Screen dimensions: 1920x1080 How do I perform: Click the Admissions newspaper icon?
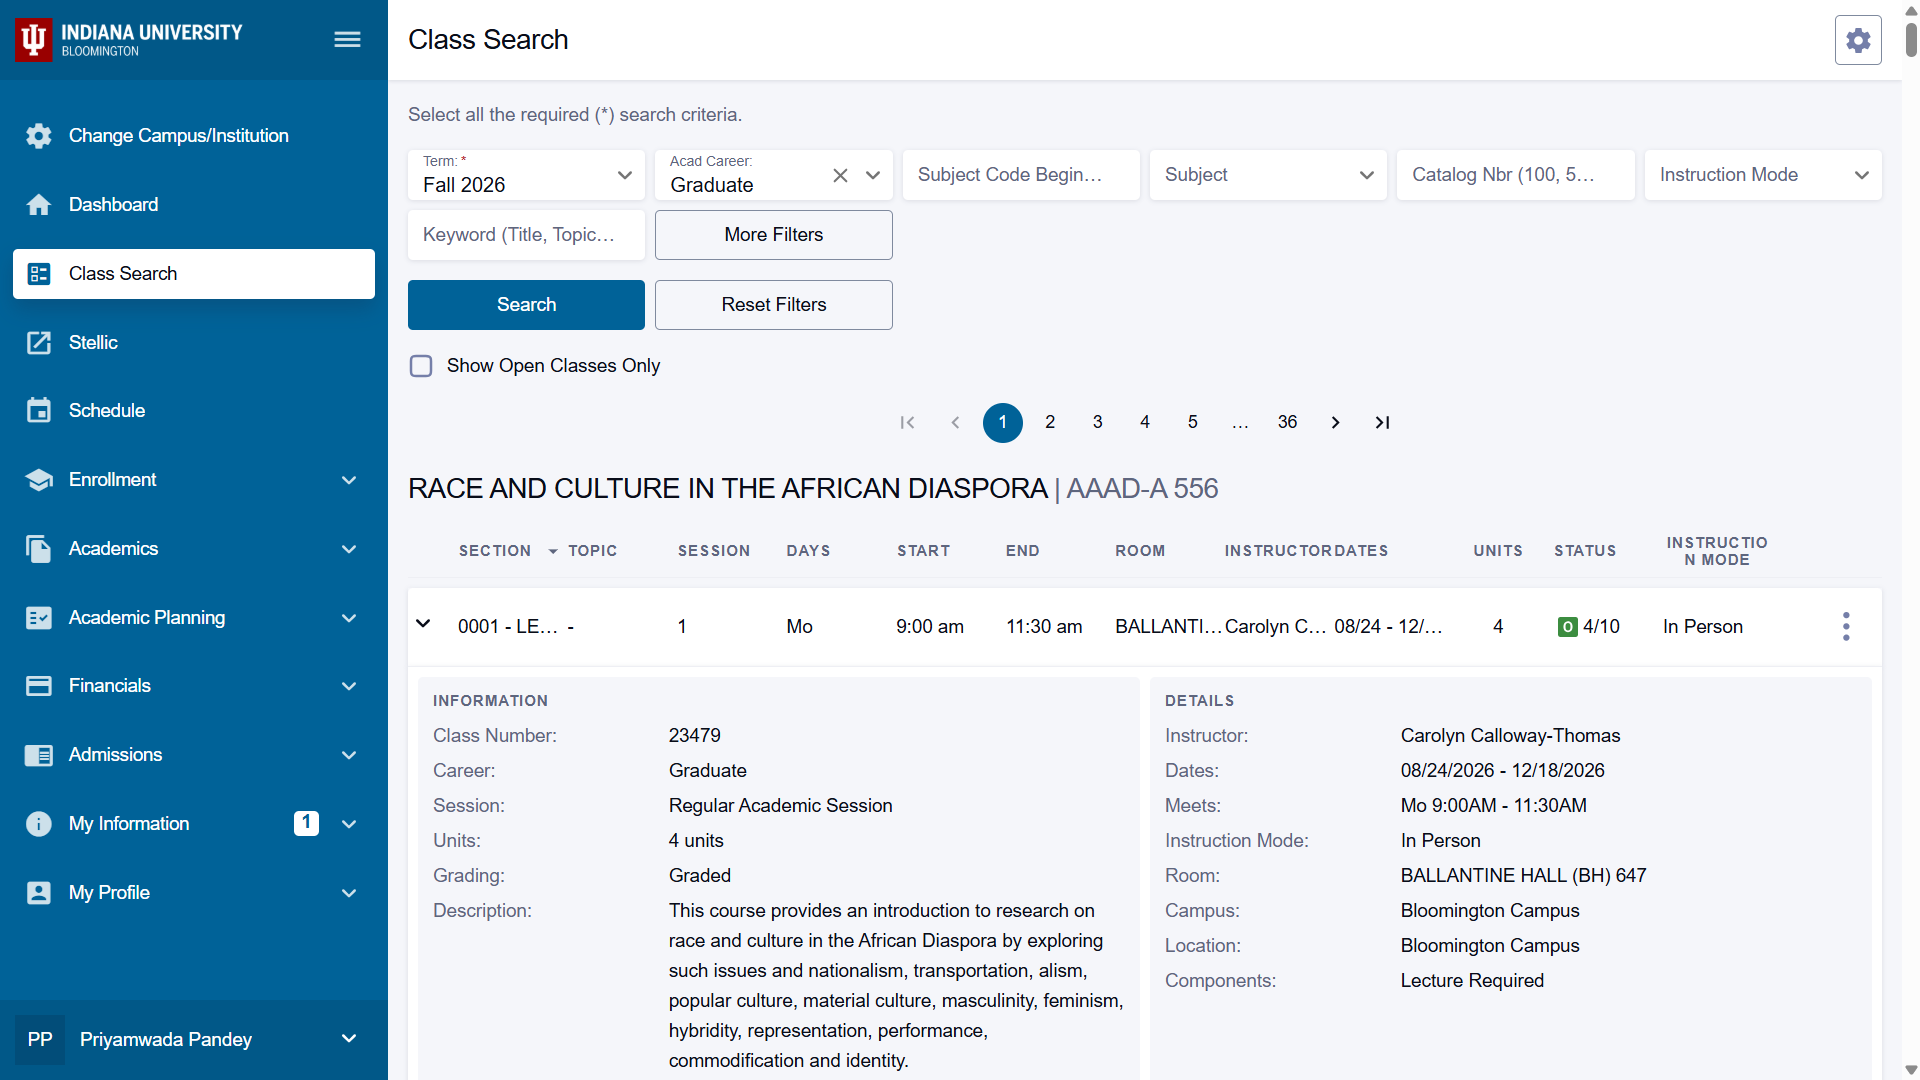tap(39, 755)
